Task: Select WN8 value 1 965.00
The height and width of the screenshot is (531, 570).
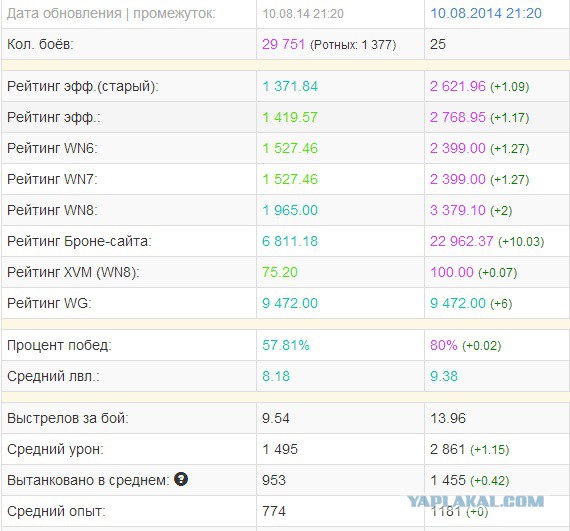Action: coord(290,210)
